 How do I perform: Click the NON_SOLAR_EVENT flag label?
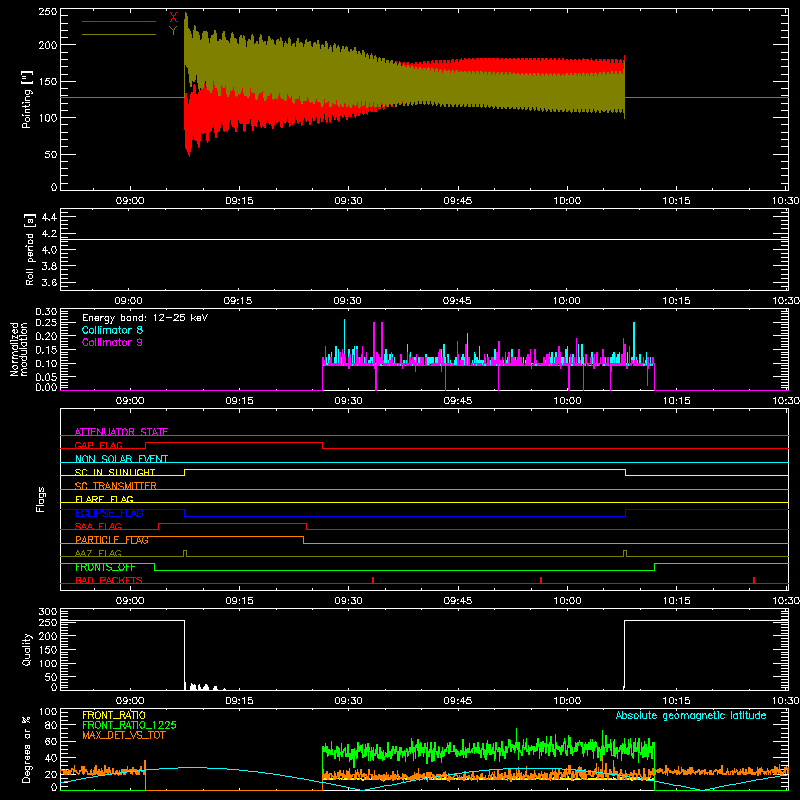coord(121,459)
